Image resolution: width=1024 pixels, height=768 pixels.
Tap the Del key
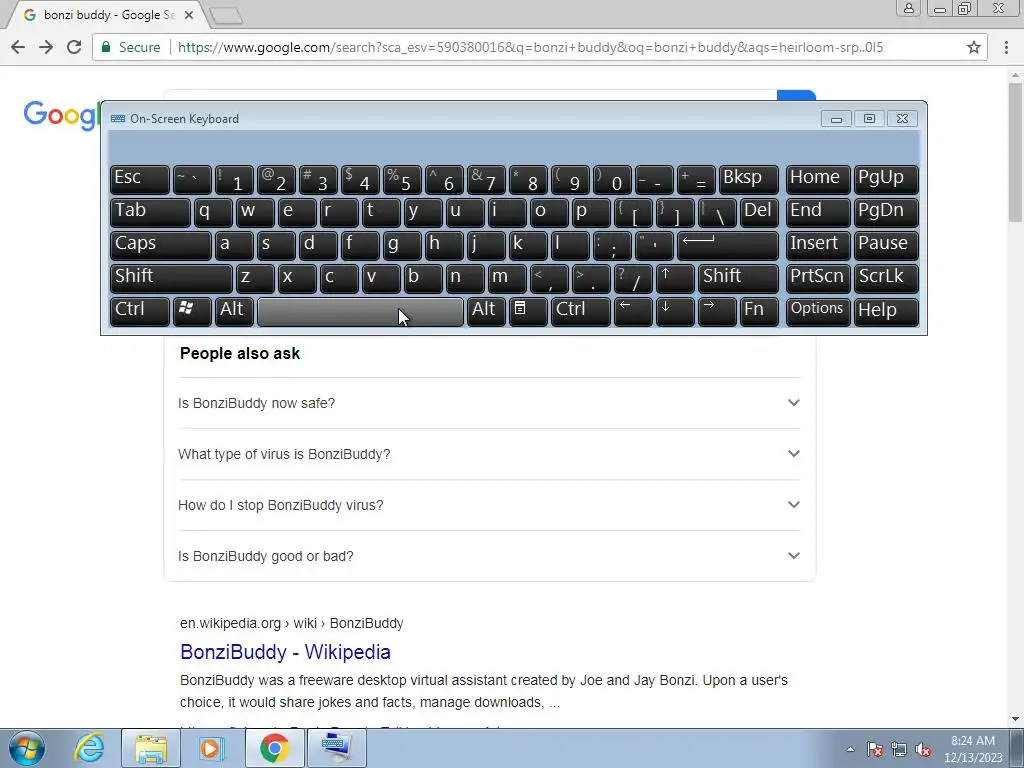759,212
